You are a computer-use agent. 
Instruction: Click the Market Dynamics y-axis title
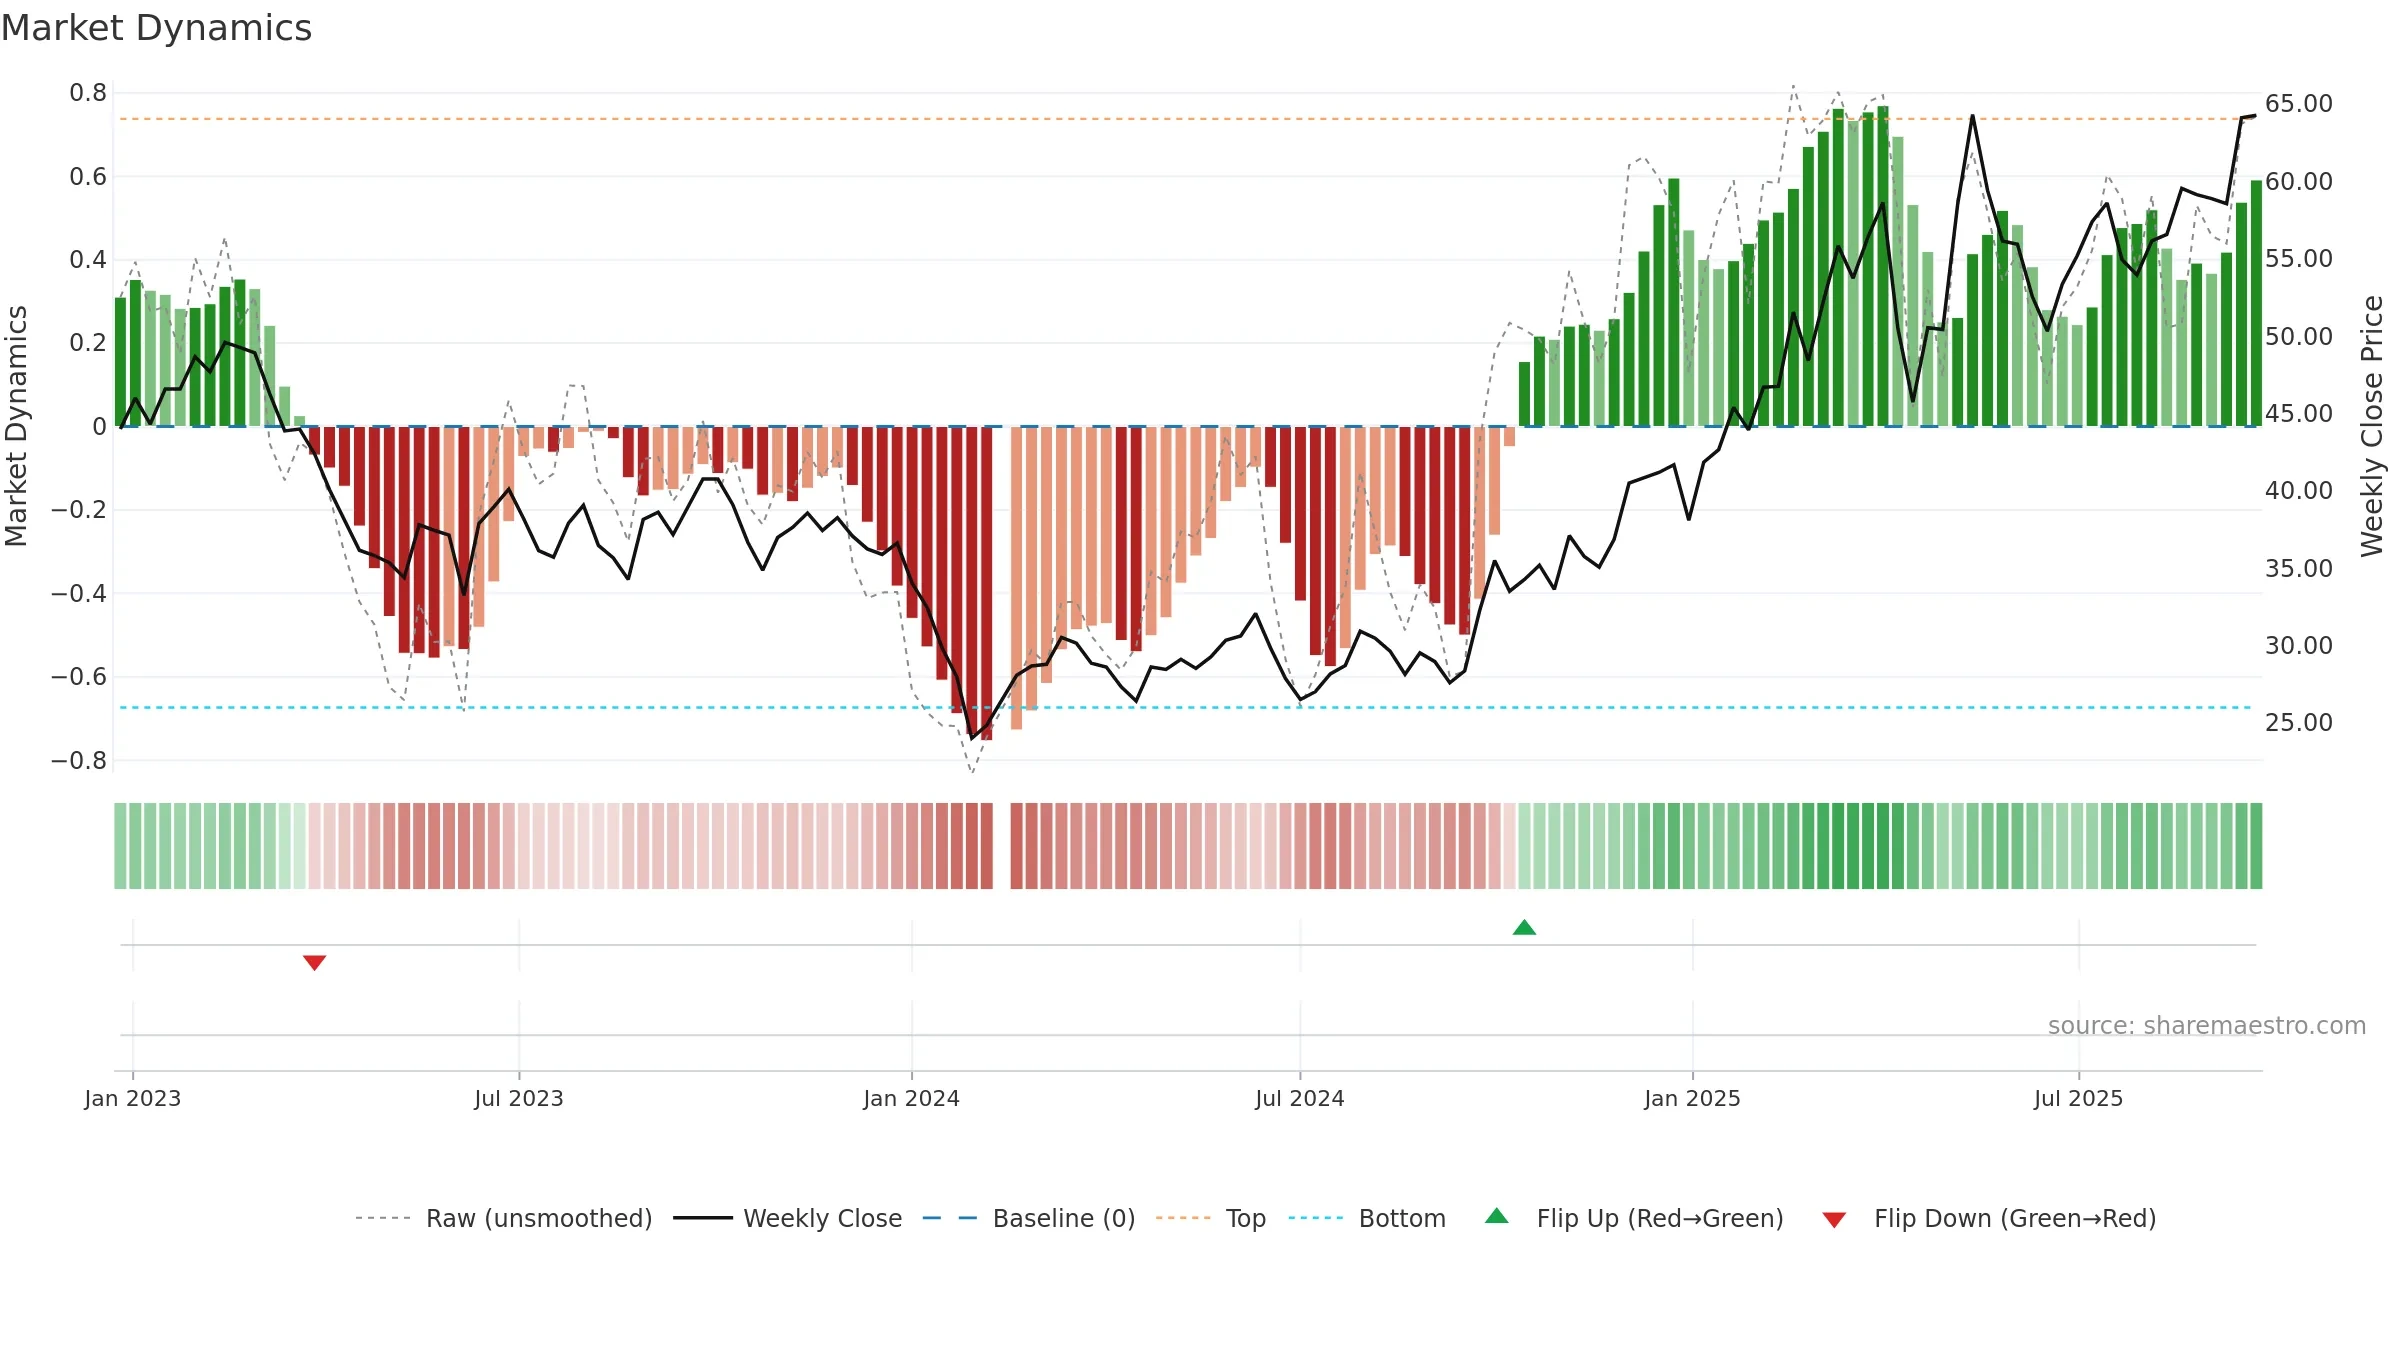coord(16,426)
